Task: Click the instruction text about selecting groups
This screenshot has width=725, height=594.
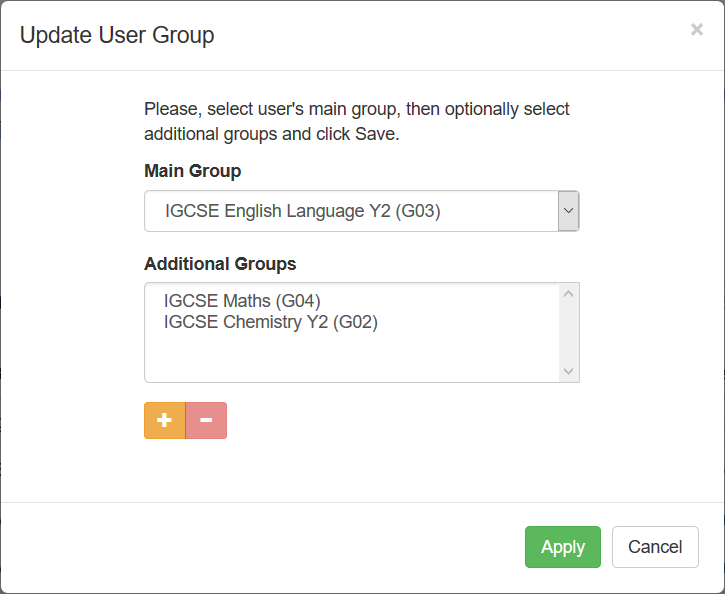Action: 356,121
